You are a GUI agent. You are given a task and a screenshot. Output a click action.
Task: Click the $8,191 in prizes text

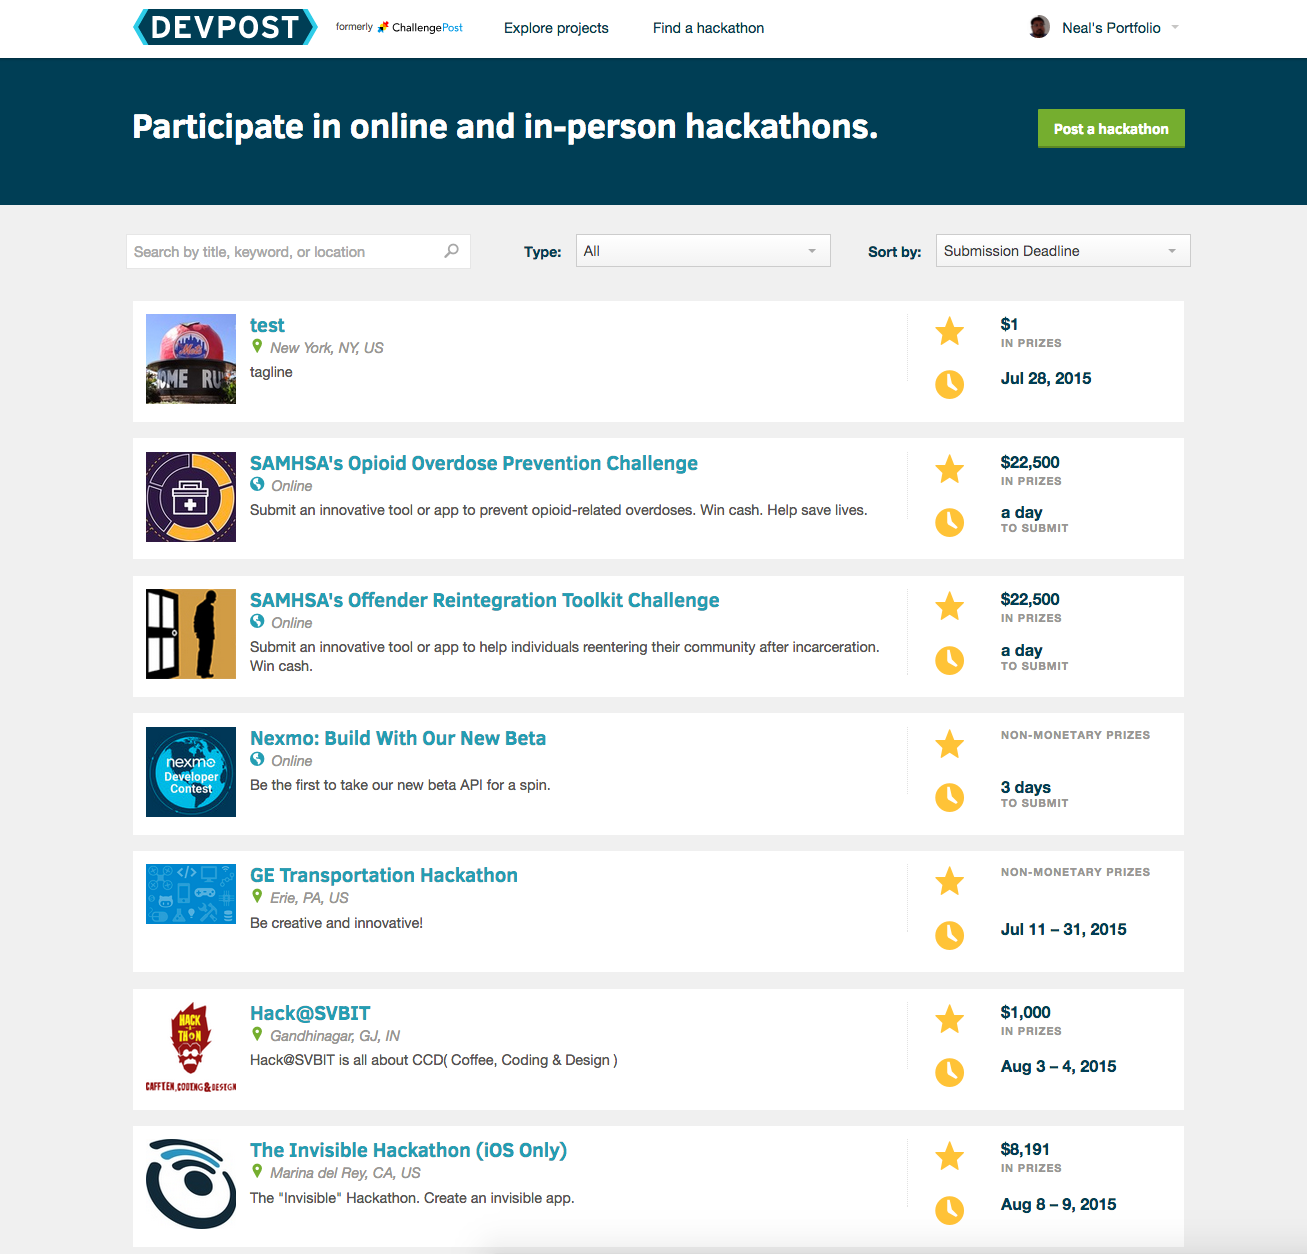pos(1031,1158)
